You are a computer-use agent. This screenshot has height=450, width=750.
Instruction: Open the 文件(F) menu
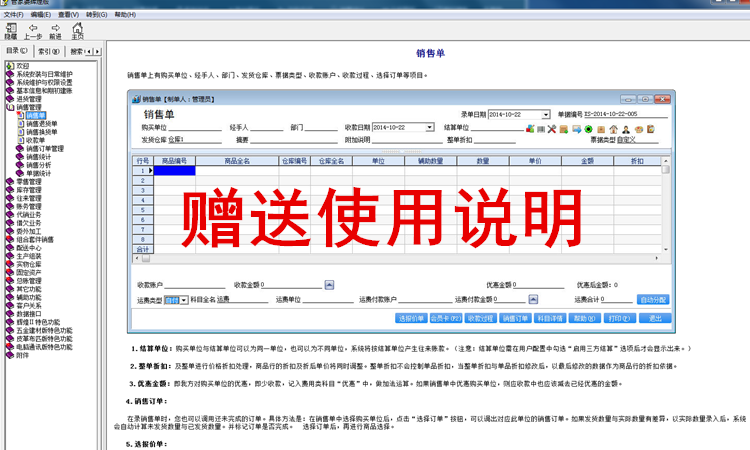click(x=15, y=16)
